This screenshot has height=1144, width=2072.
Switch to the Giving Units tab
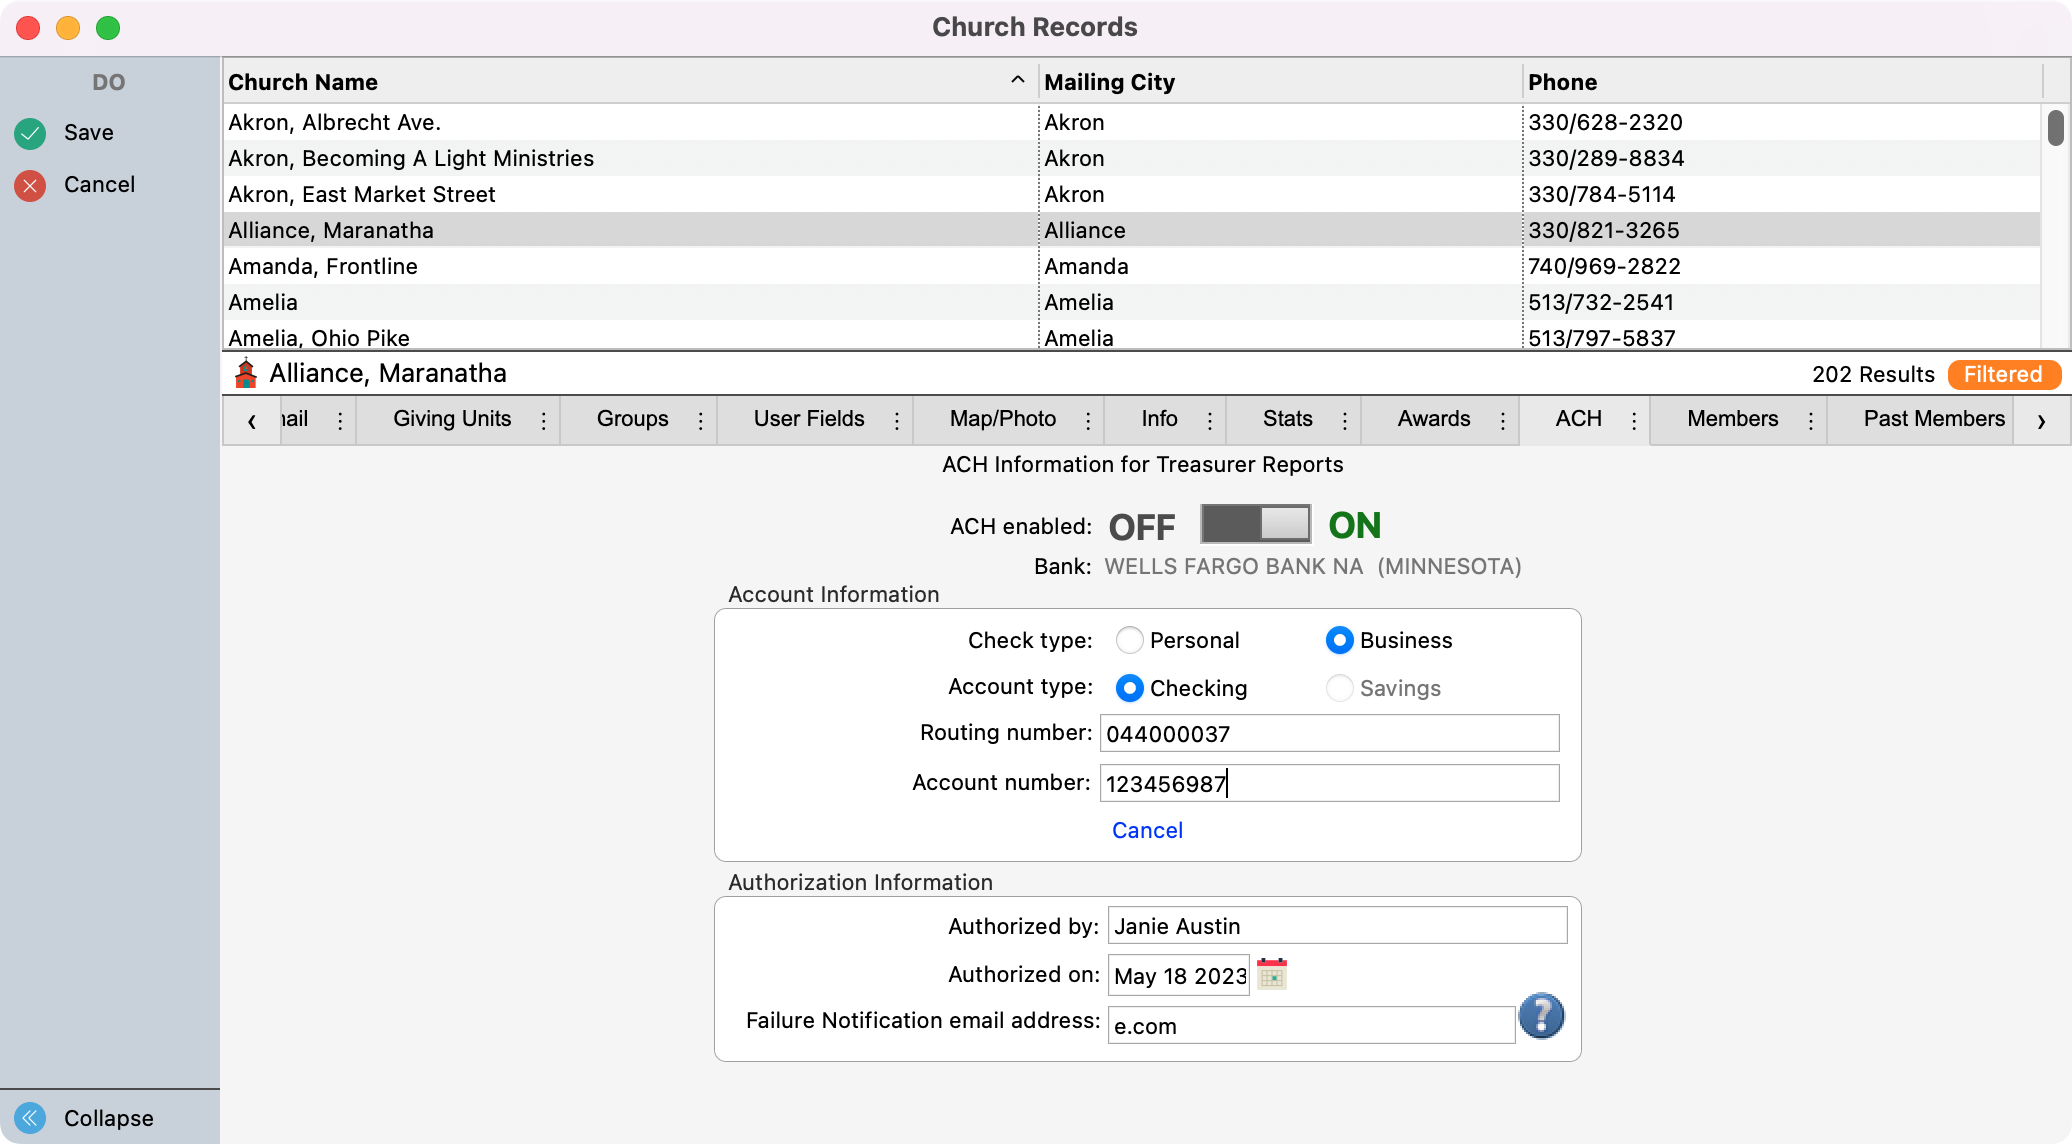pos(452,419)
